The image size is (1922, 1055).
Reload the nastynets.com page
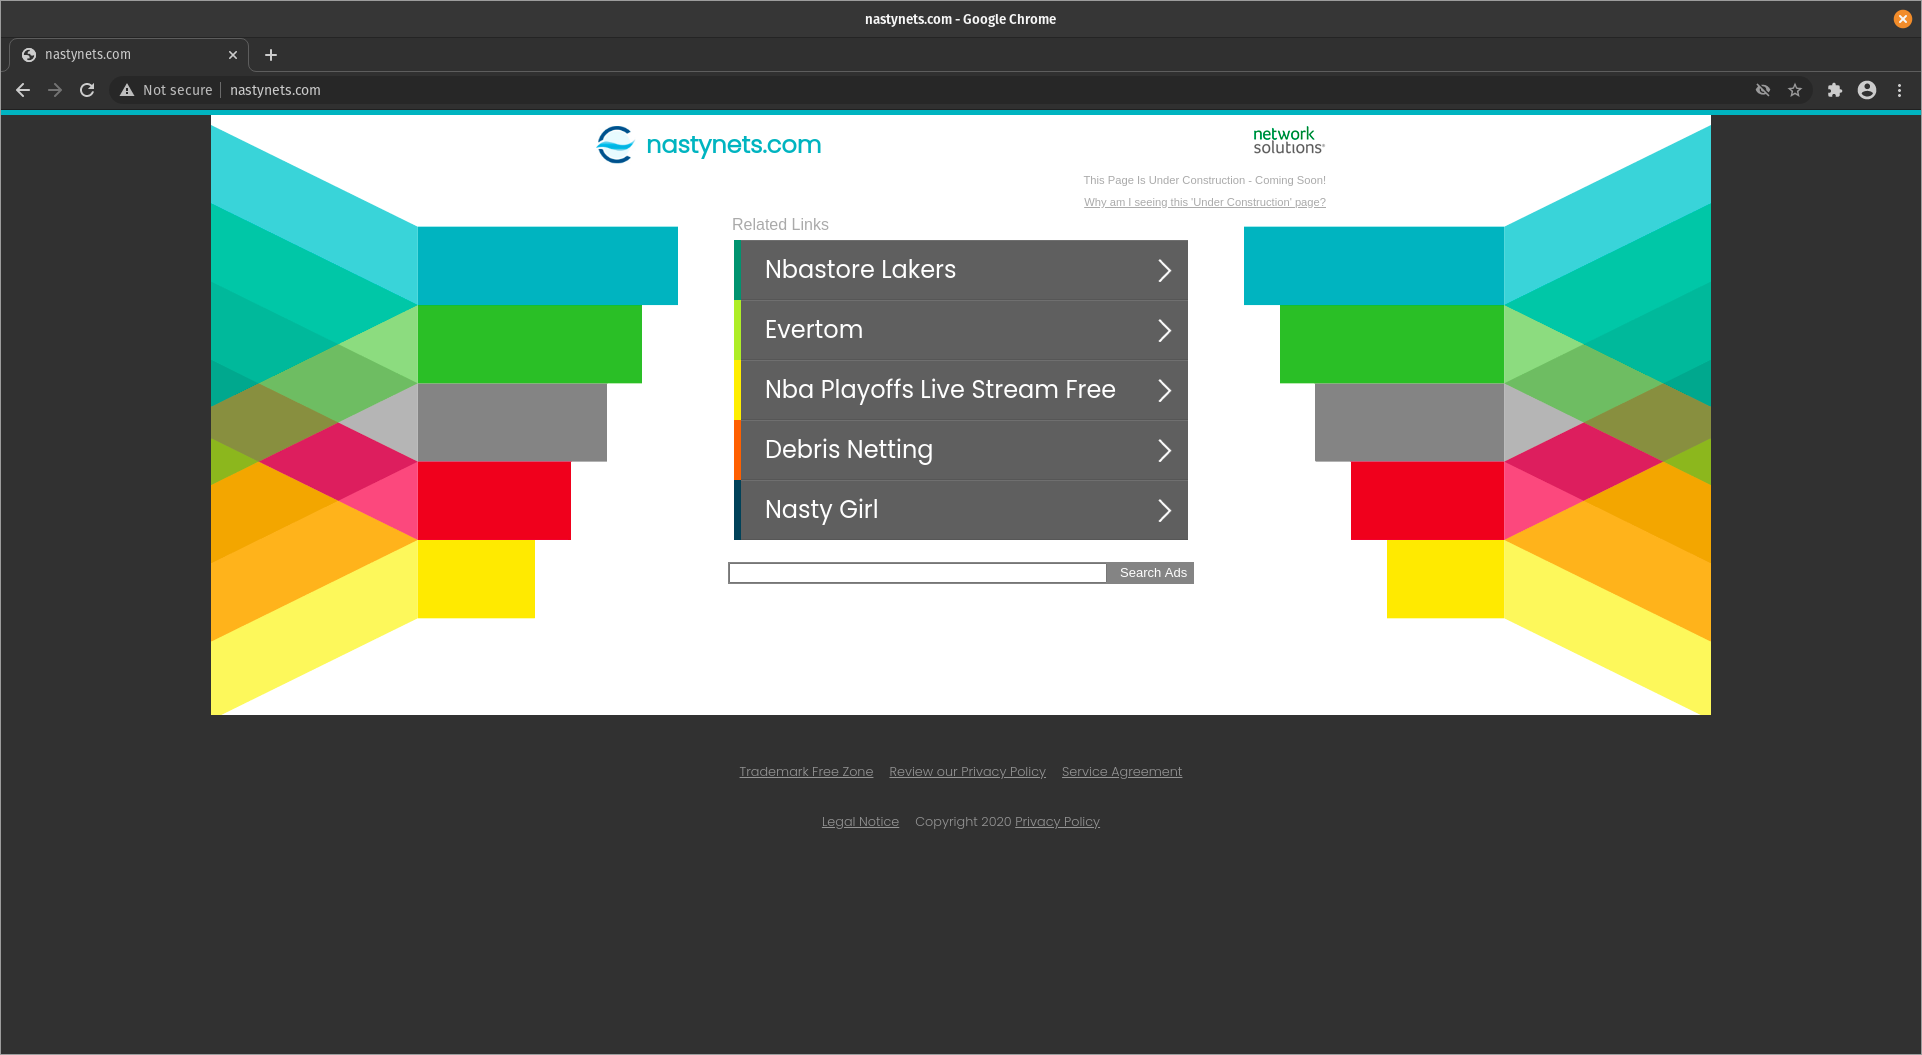(87, 90)
